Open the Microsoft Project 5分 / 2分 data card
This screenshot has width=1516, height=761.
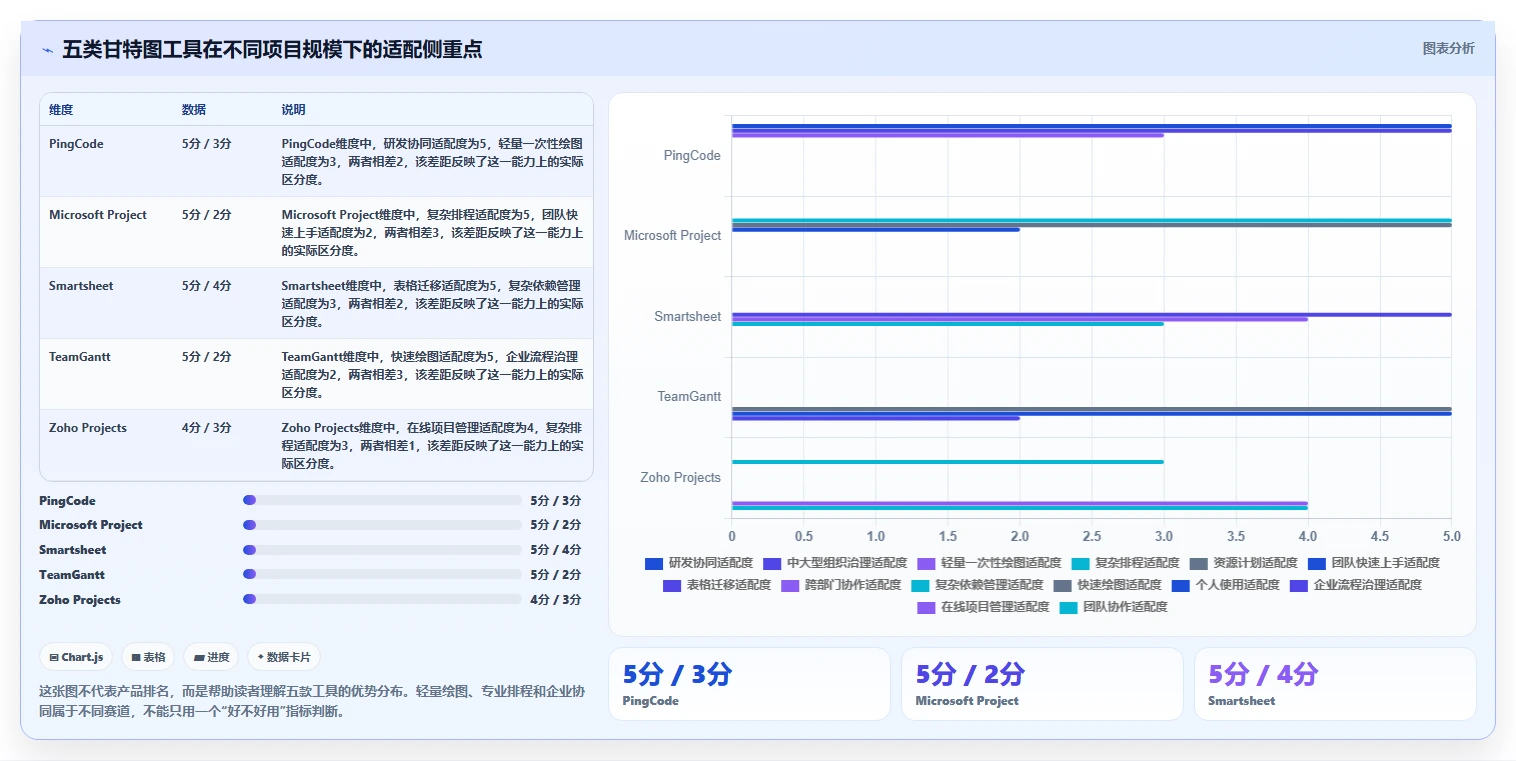[x=1042, y=684]
